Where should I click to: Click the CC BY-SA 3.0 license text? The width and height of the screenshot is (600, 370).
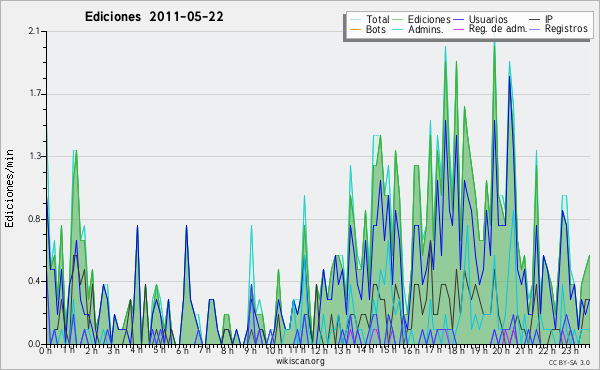569,363
